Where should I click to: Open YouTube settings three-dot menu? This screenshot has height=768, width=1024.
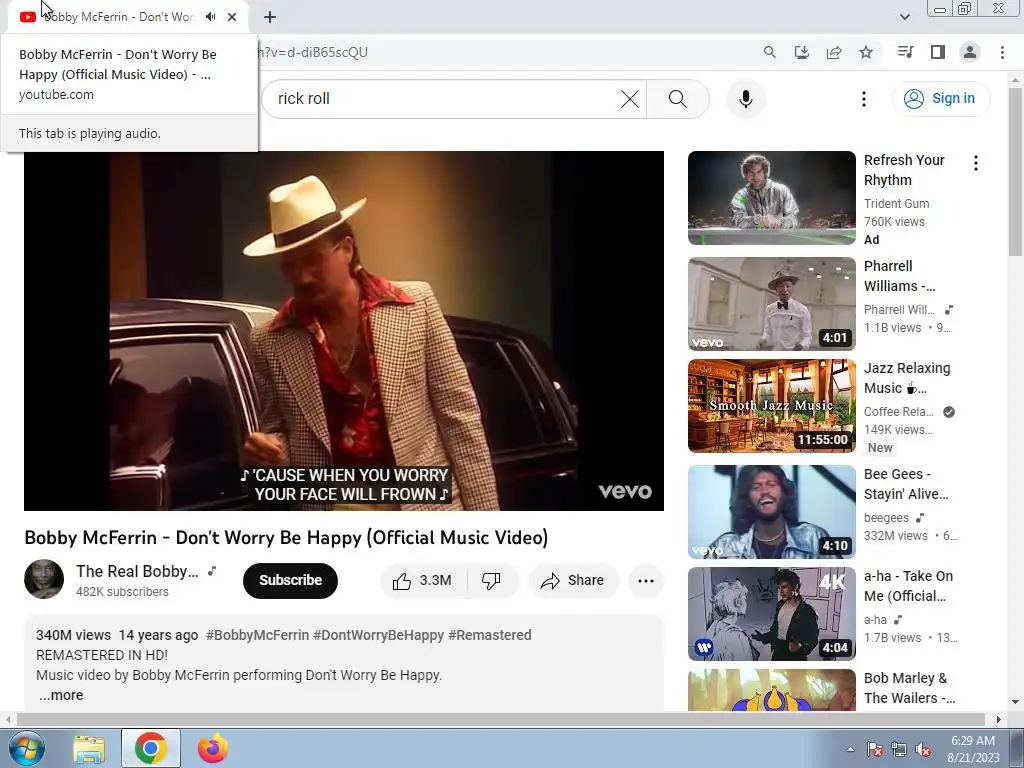[x=863, y=99]
